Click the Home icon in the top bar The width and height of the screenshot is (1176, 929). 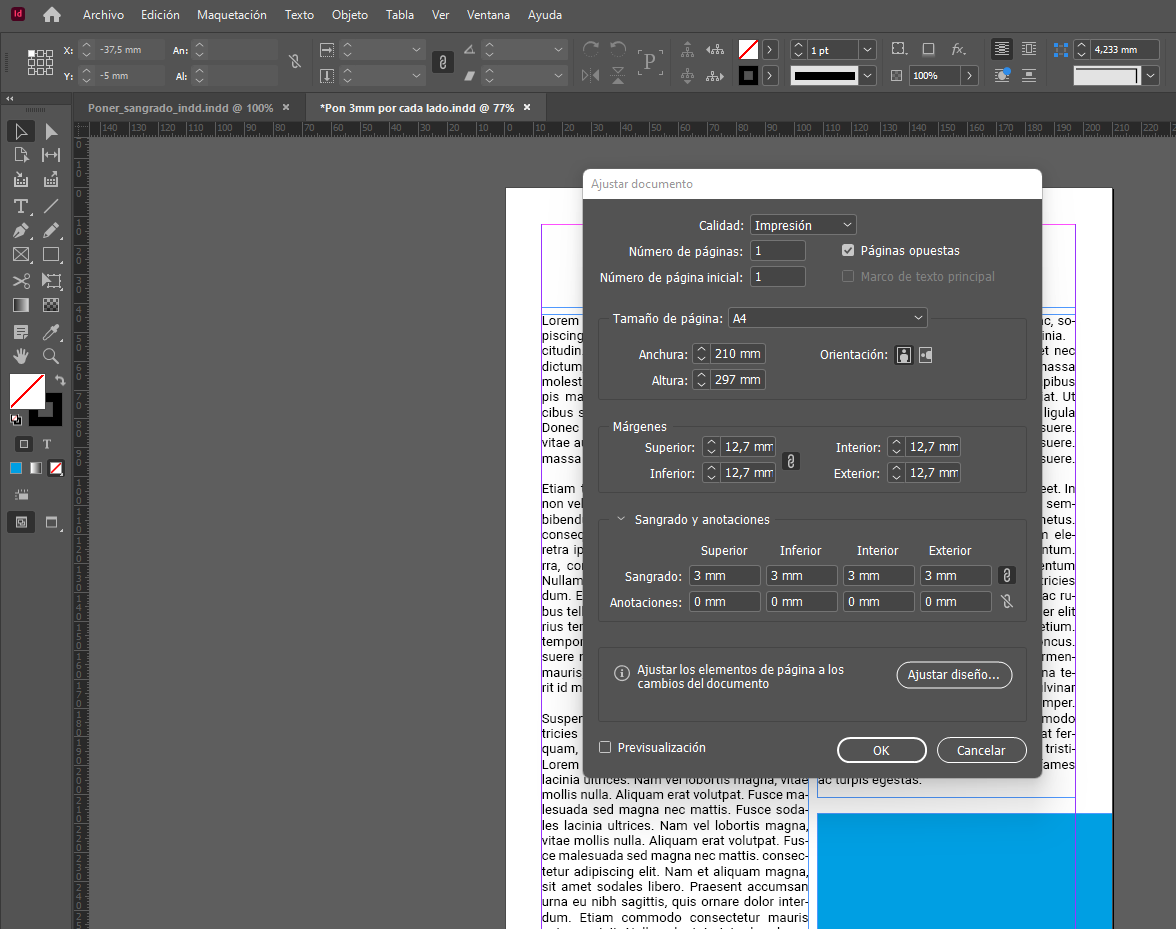[x=52, y=15]
